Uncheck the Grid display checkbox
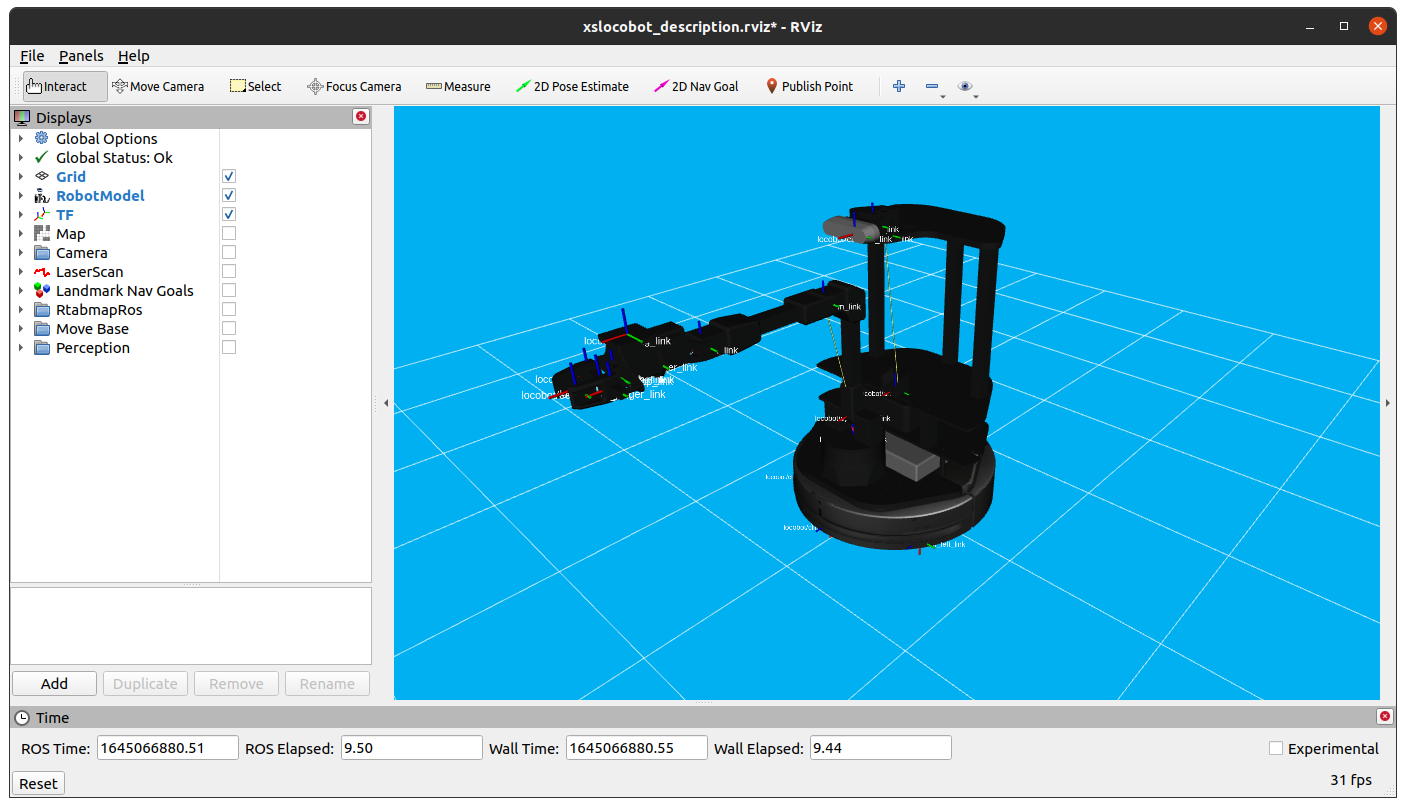Image resolution: width=1406 pixels, height=807 pixels. [x=229, y=177]
